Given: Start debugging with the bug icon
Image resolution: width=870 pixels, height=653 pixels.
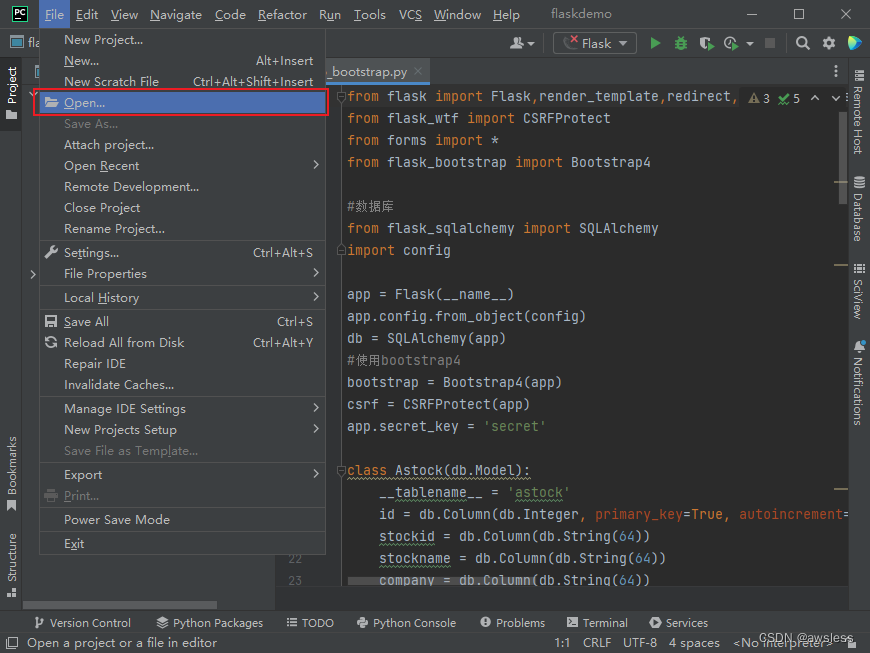Looking at the screenshot, I should pos(681,42).
